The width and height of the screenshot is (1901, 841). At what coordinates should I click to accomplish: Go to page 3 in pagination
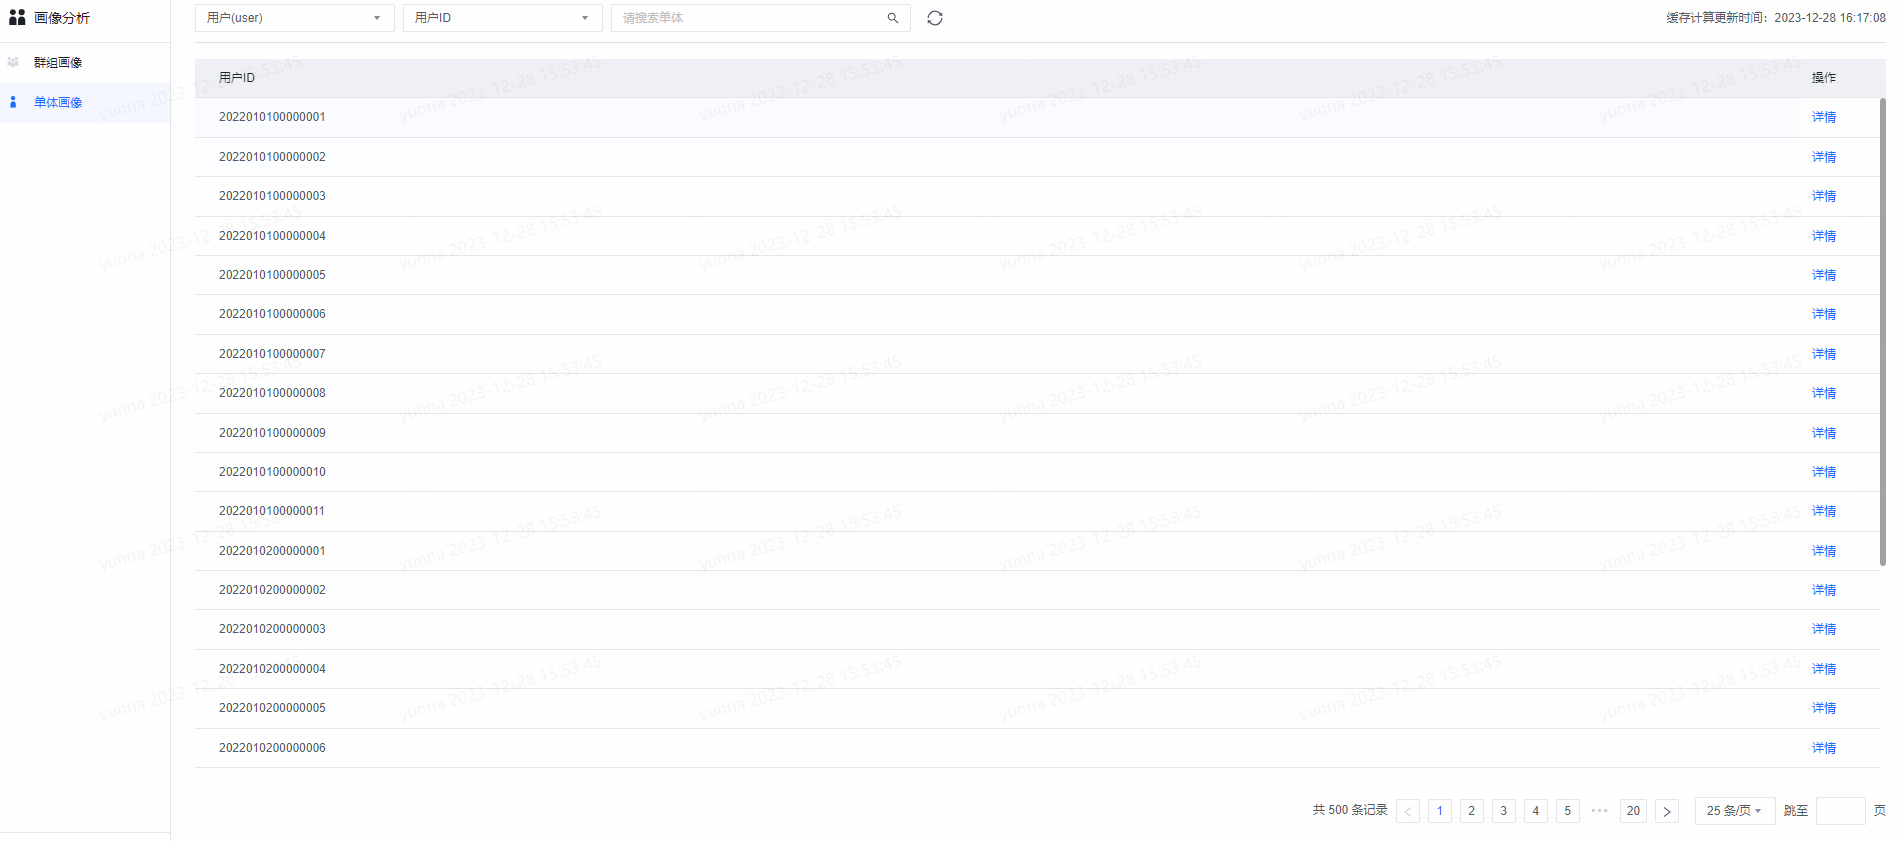[x=1504, y=811]
